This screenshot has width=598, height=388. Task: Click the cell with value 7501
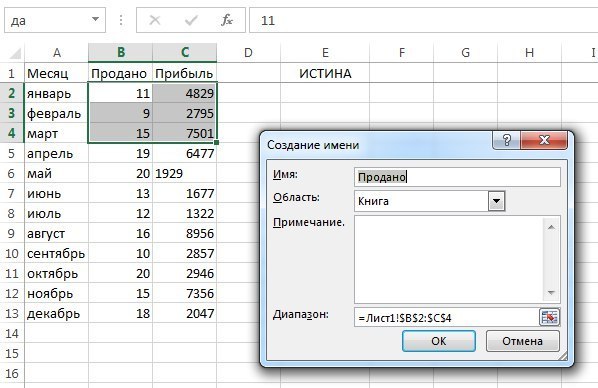point(185,133)
